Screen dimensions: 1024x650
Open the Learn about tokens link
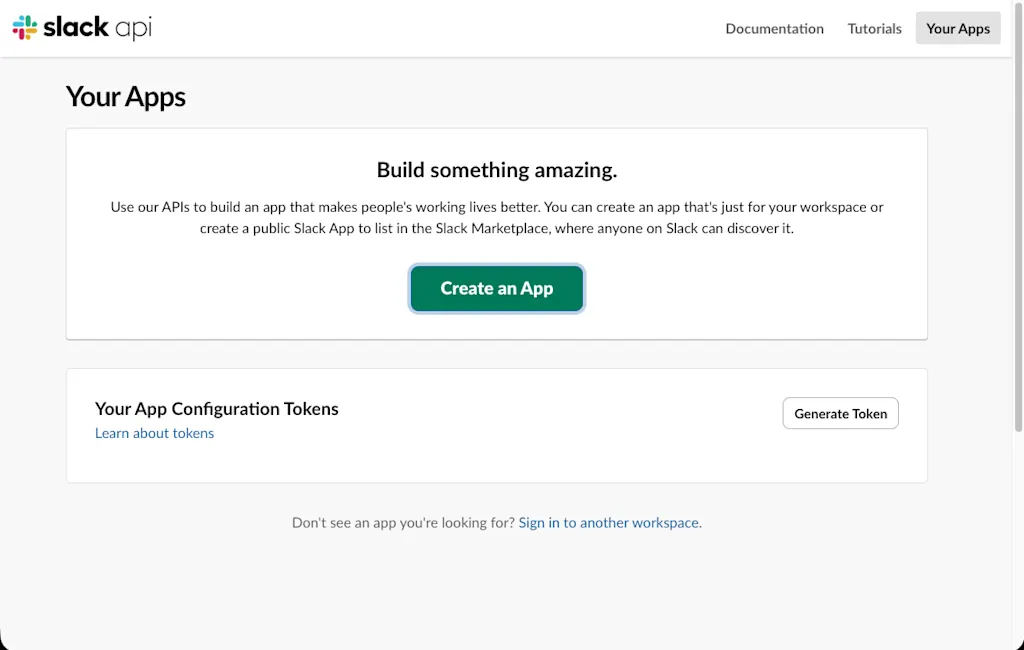pyautogui.click(x=154, y=433)
